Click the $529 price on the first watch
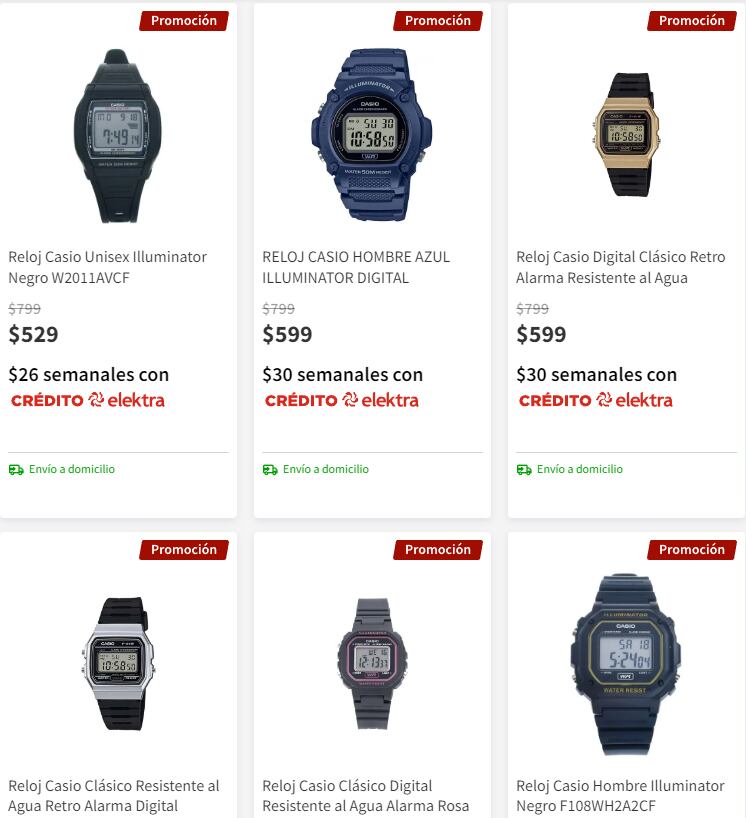Viewport: 746px width, 818px height. (x=33, y=334)
